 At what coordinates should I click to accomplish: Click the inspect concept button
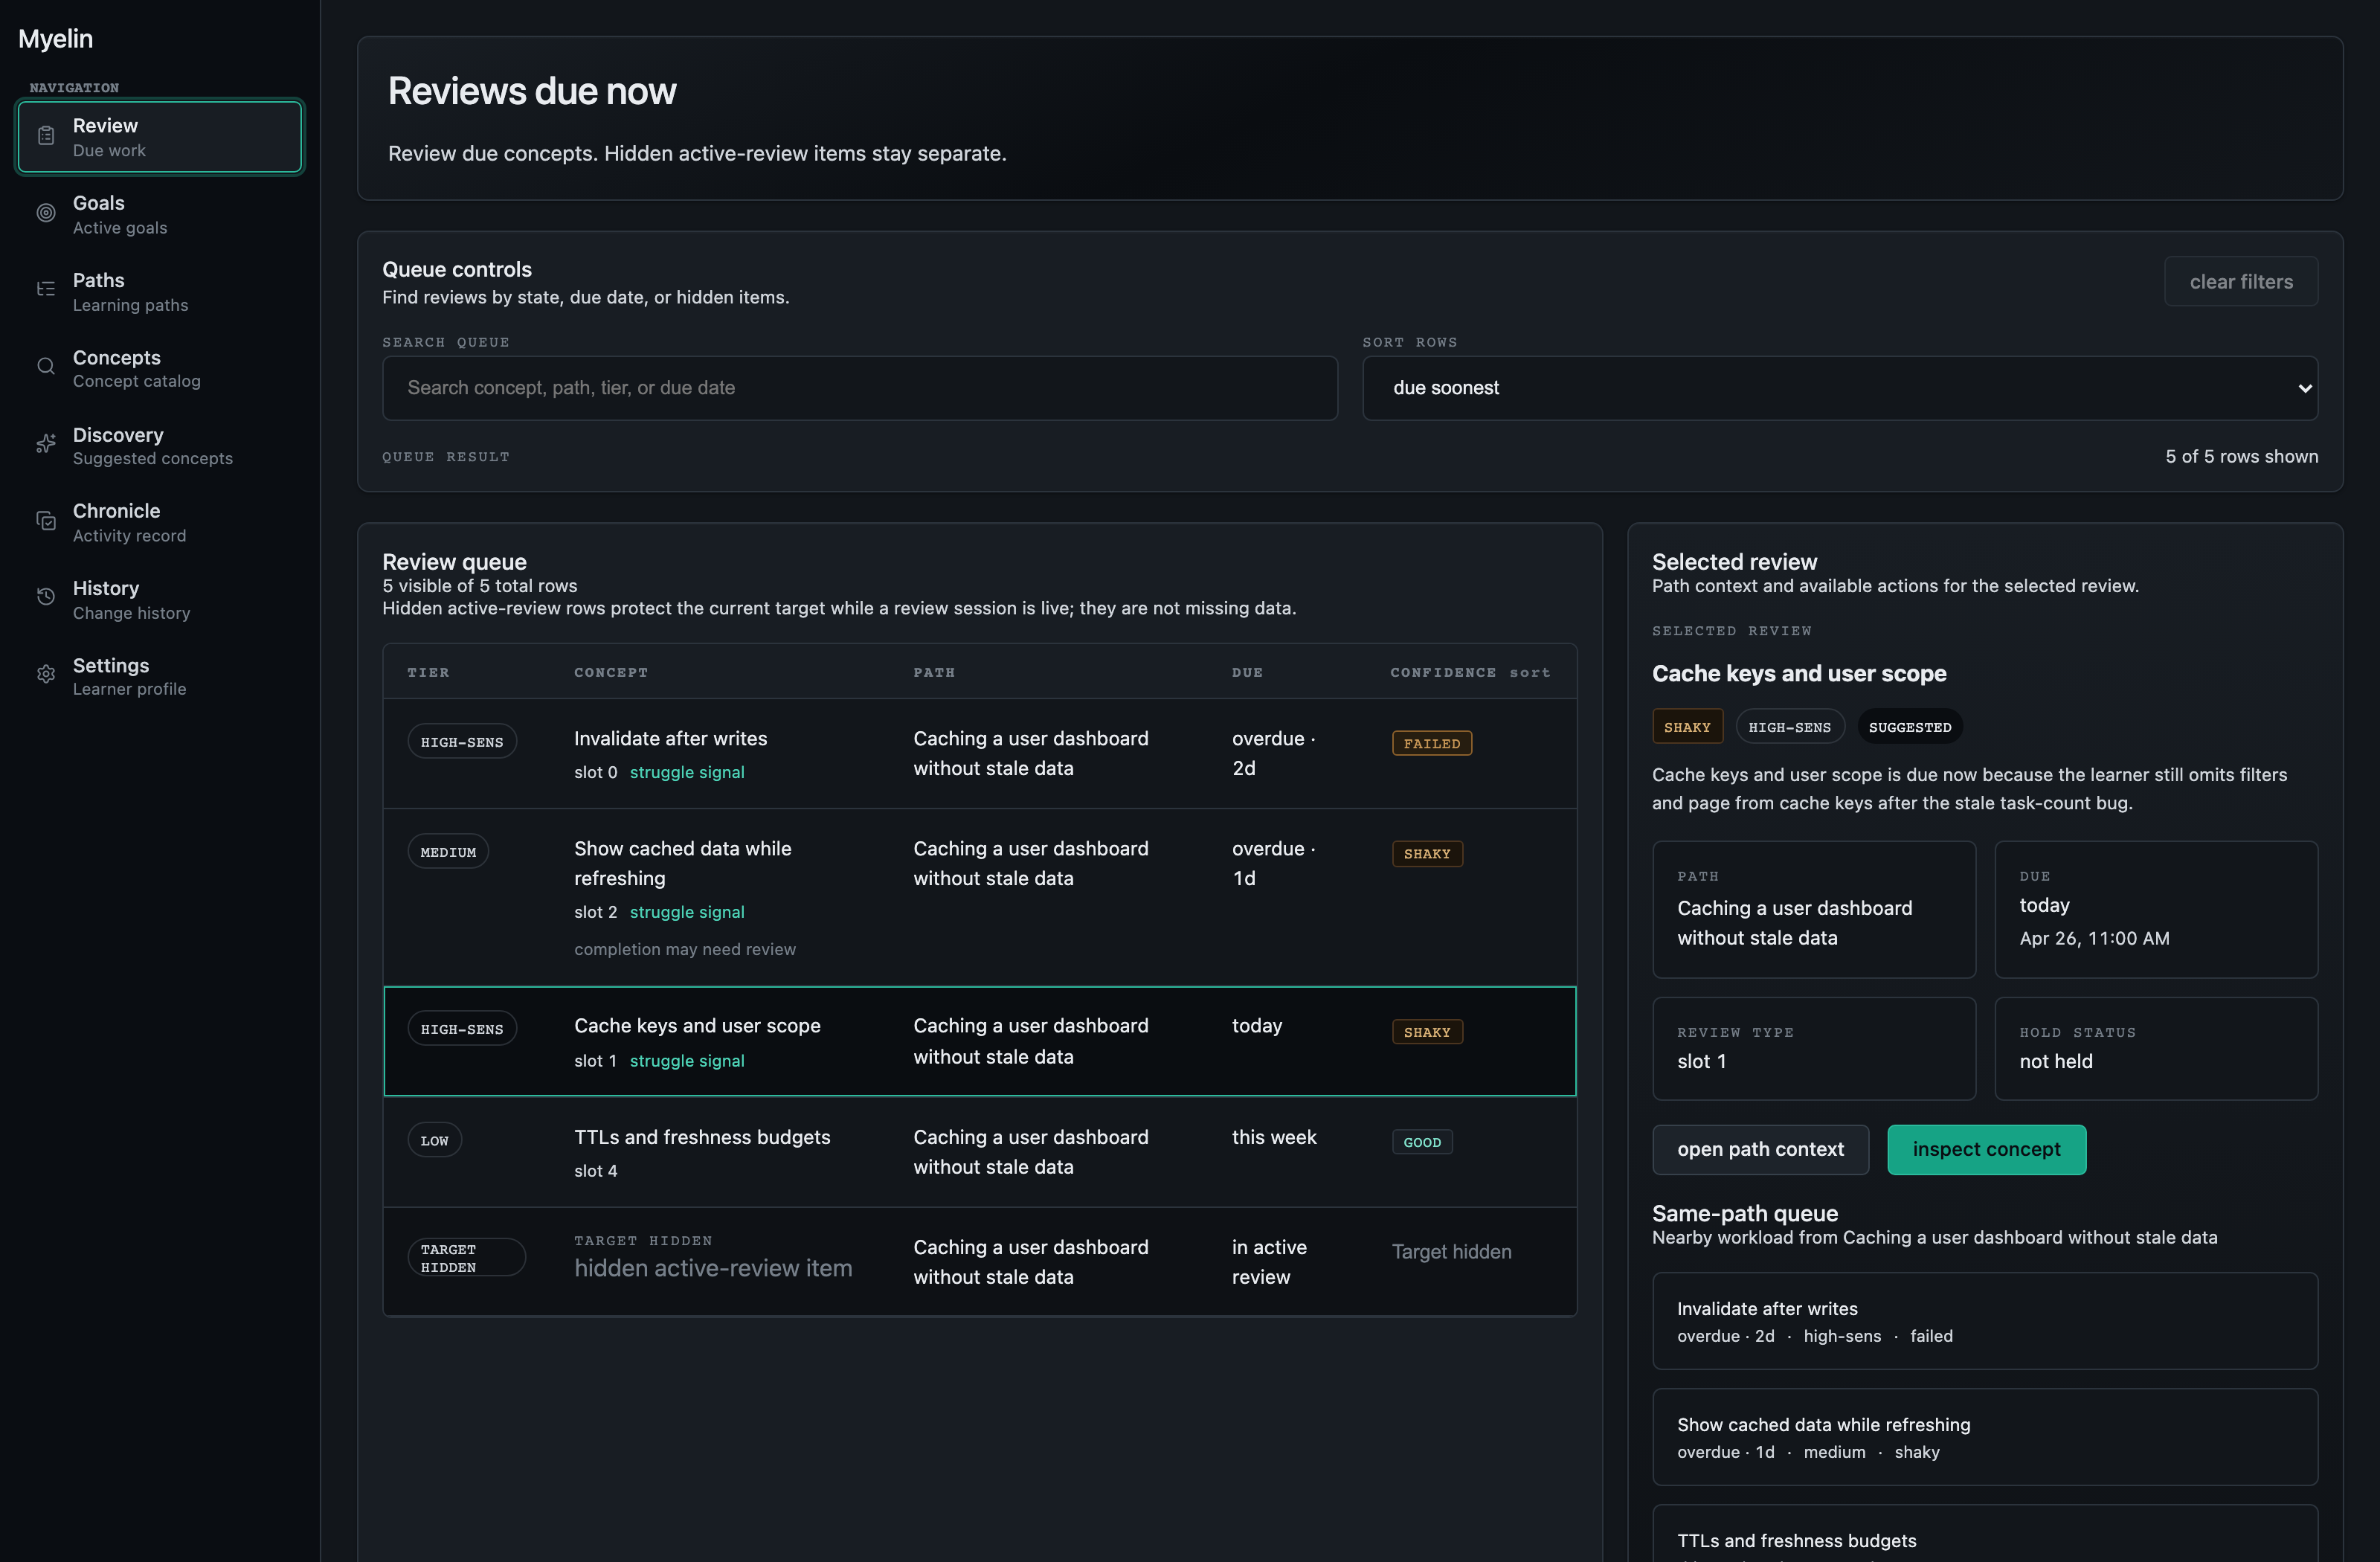[1986, 1150]
